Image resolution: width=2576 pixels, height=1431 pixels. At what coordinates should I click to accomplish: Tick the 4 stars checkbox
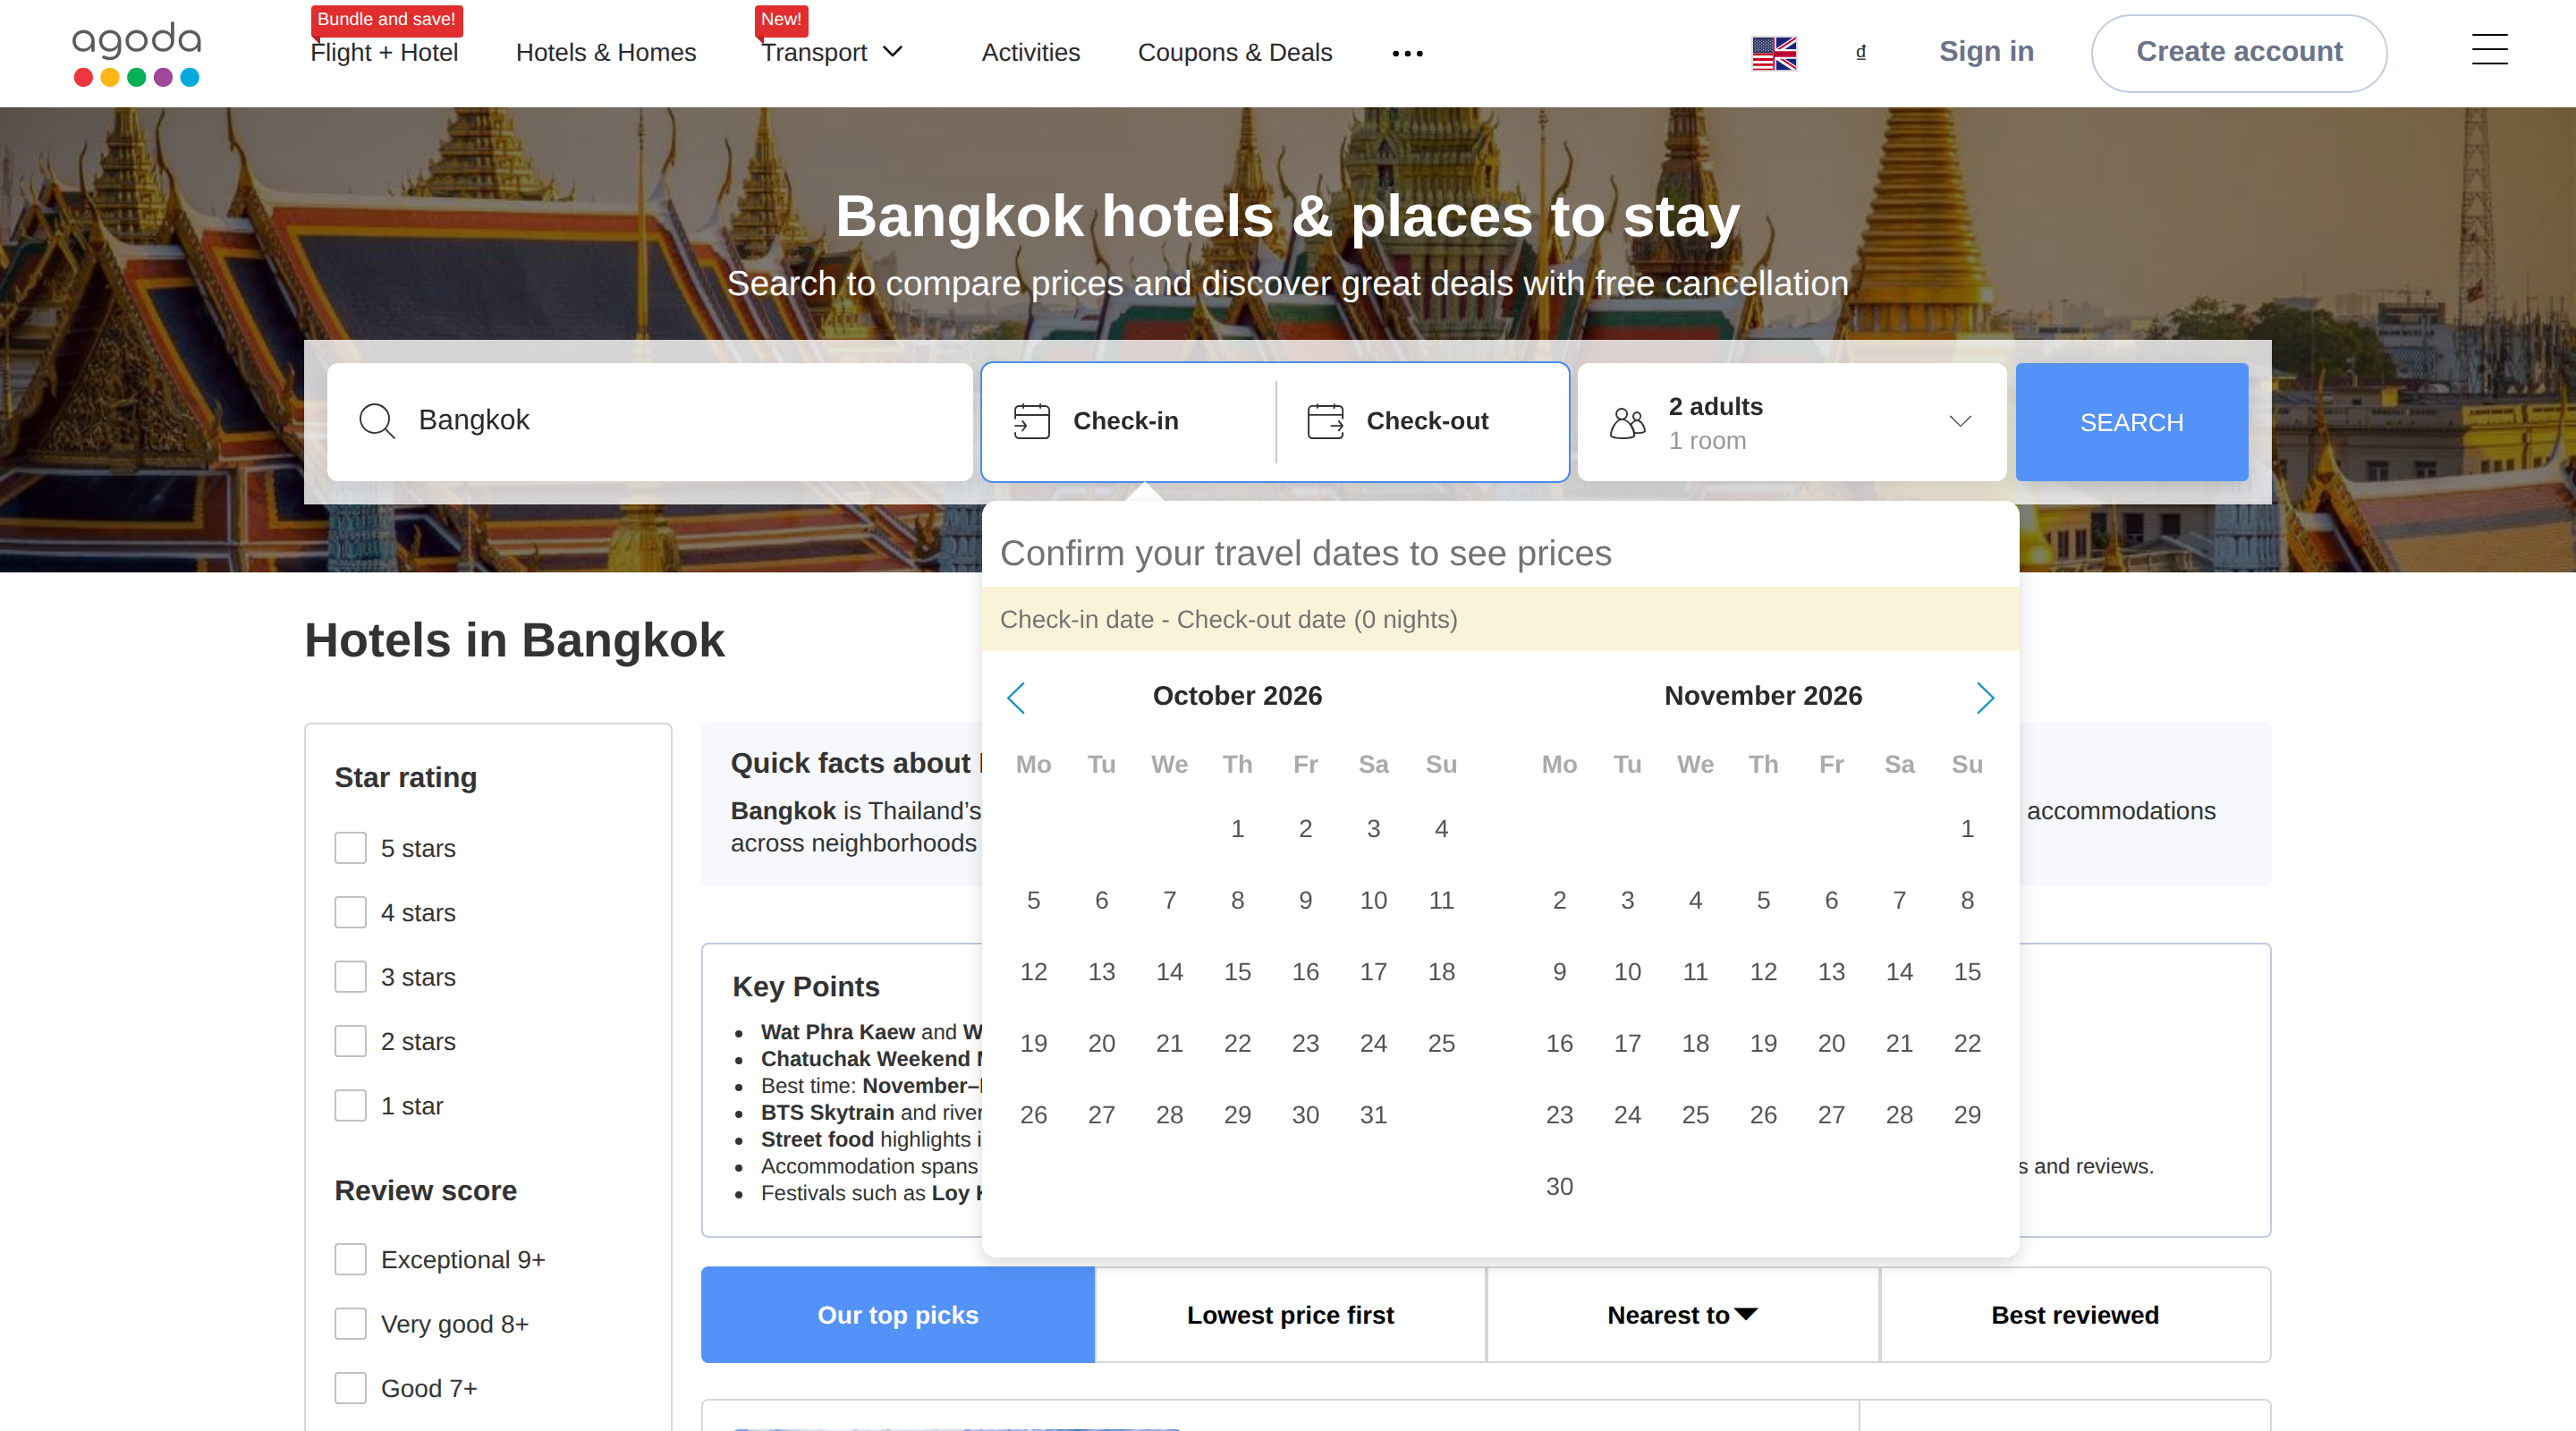click(350, 912)
